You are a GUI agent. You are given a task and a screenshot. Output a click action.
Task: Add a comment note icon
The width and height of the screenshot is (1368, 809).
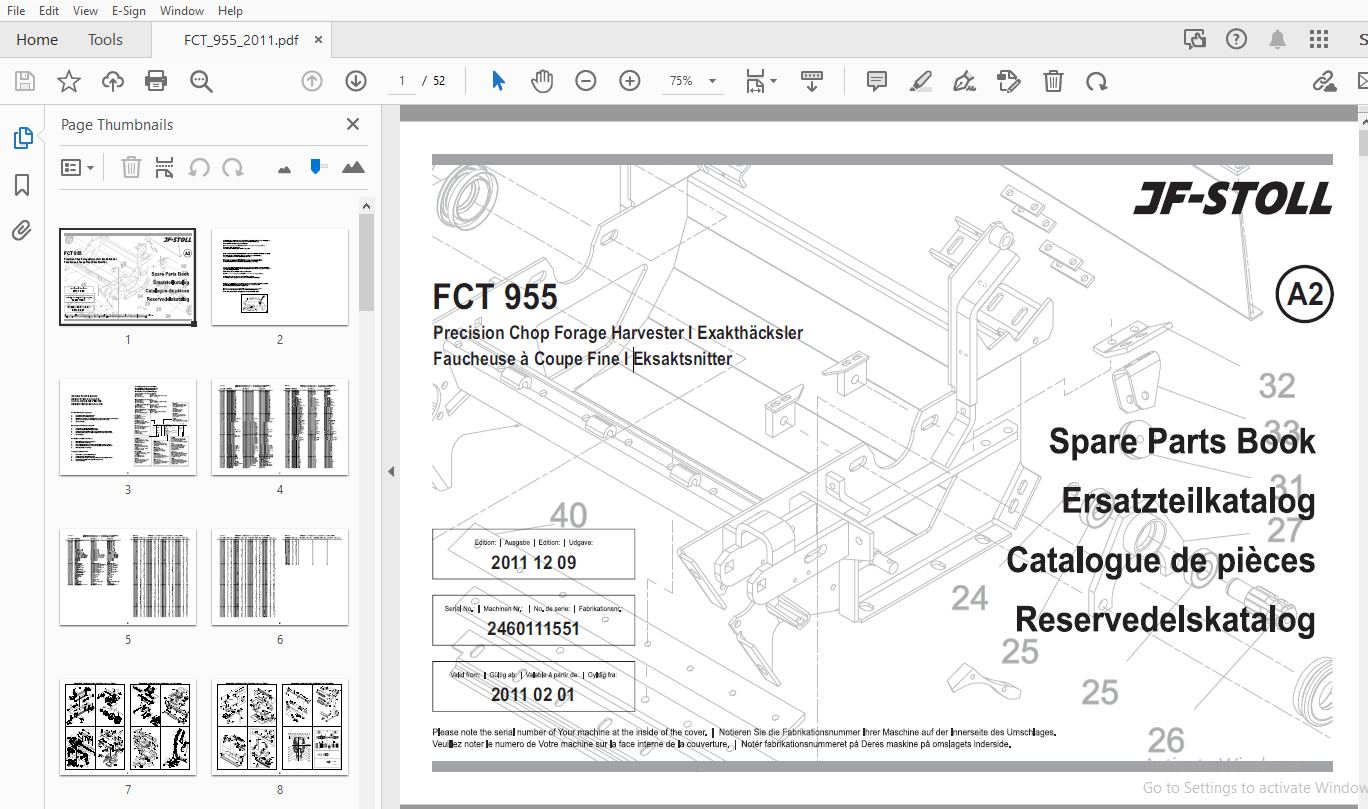pos(877,81)
